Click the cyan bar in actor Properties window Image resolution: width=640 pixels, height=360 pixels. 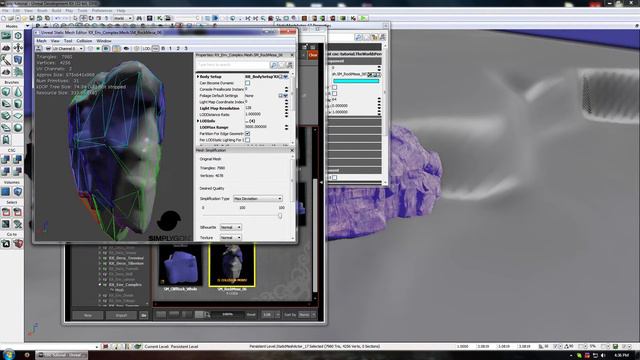tap(356, 81)
